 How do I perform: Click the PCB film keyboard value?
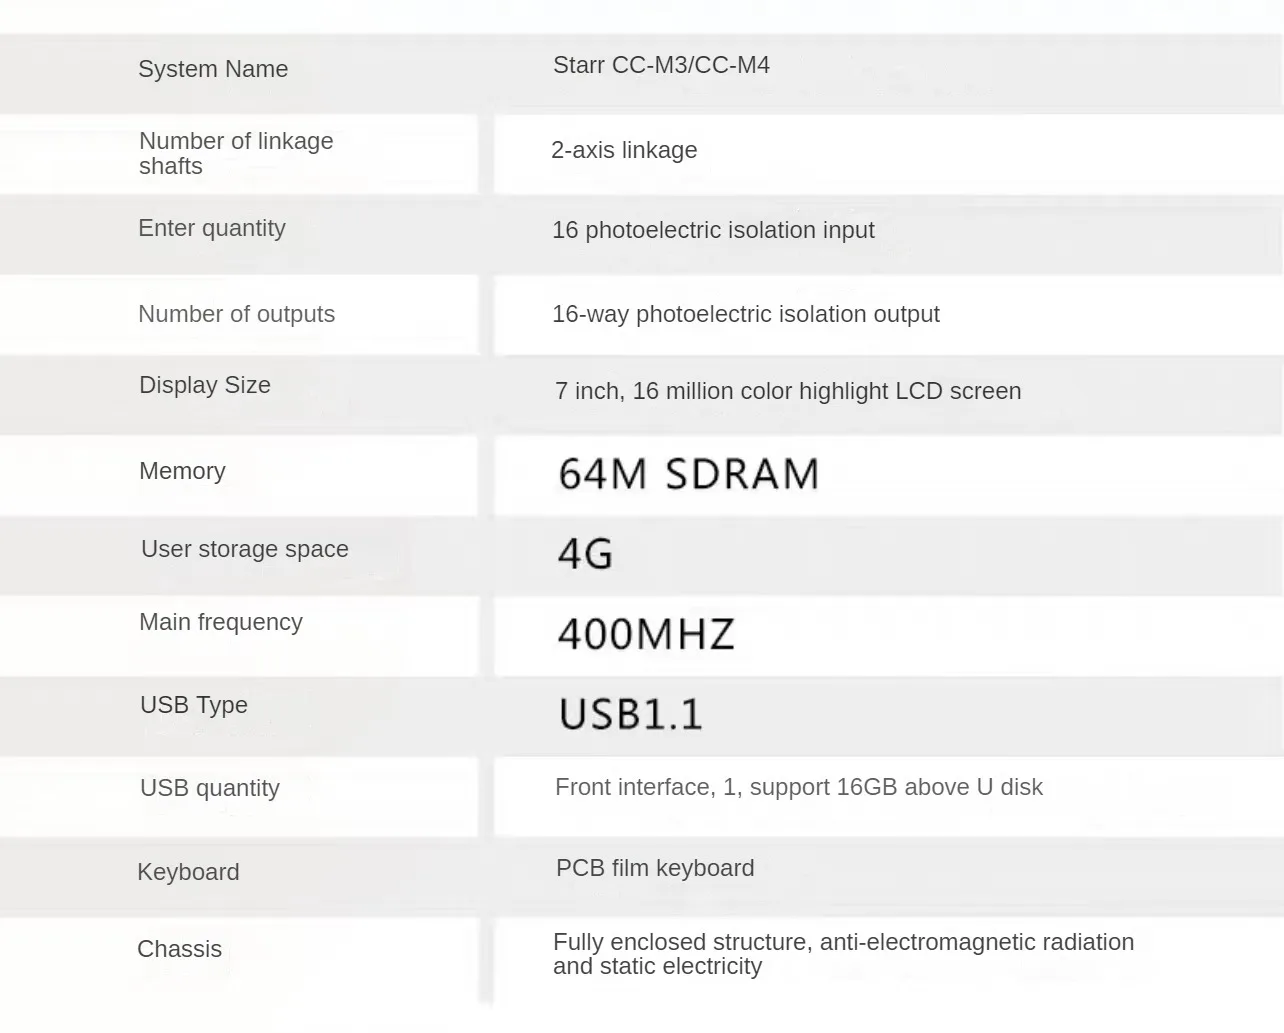[x=655, y=868]
